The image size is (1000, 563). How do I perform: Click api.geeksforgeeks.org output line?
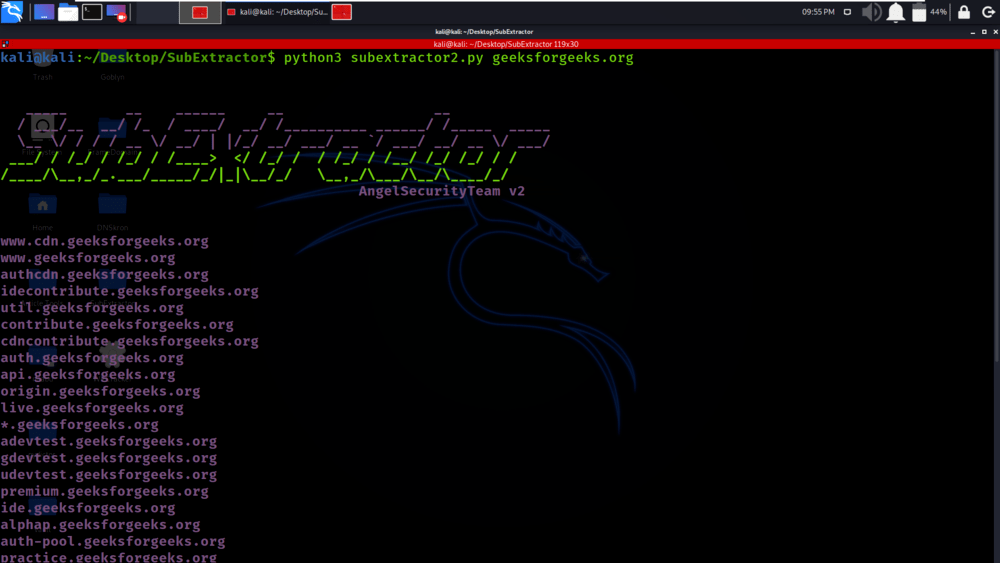coord(88,375)
